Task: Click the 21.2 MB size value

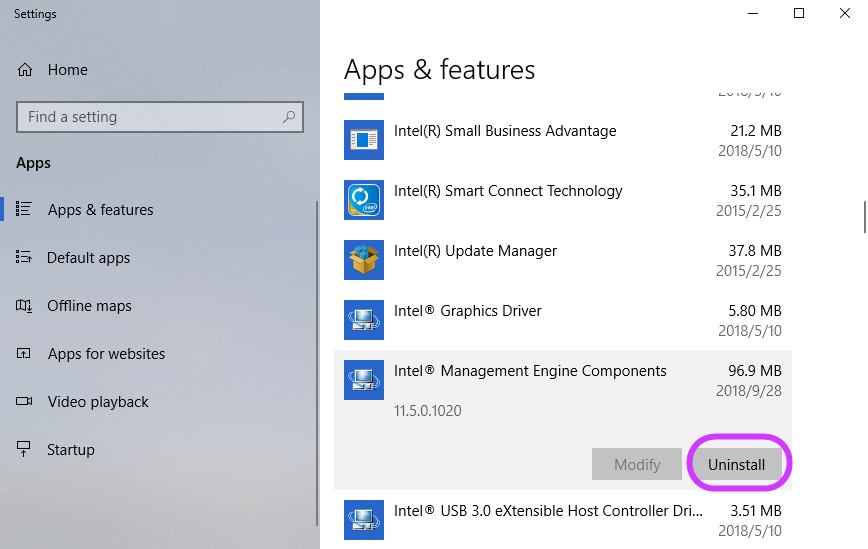Action: click(x=756, y=131)
